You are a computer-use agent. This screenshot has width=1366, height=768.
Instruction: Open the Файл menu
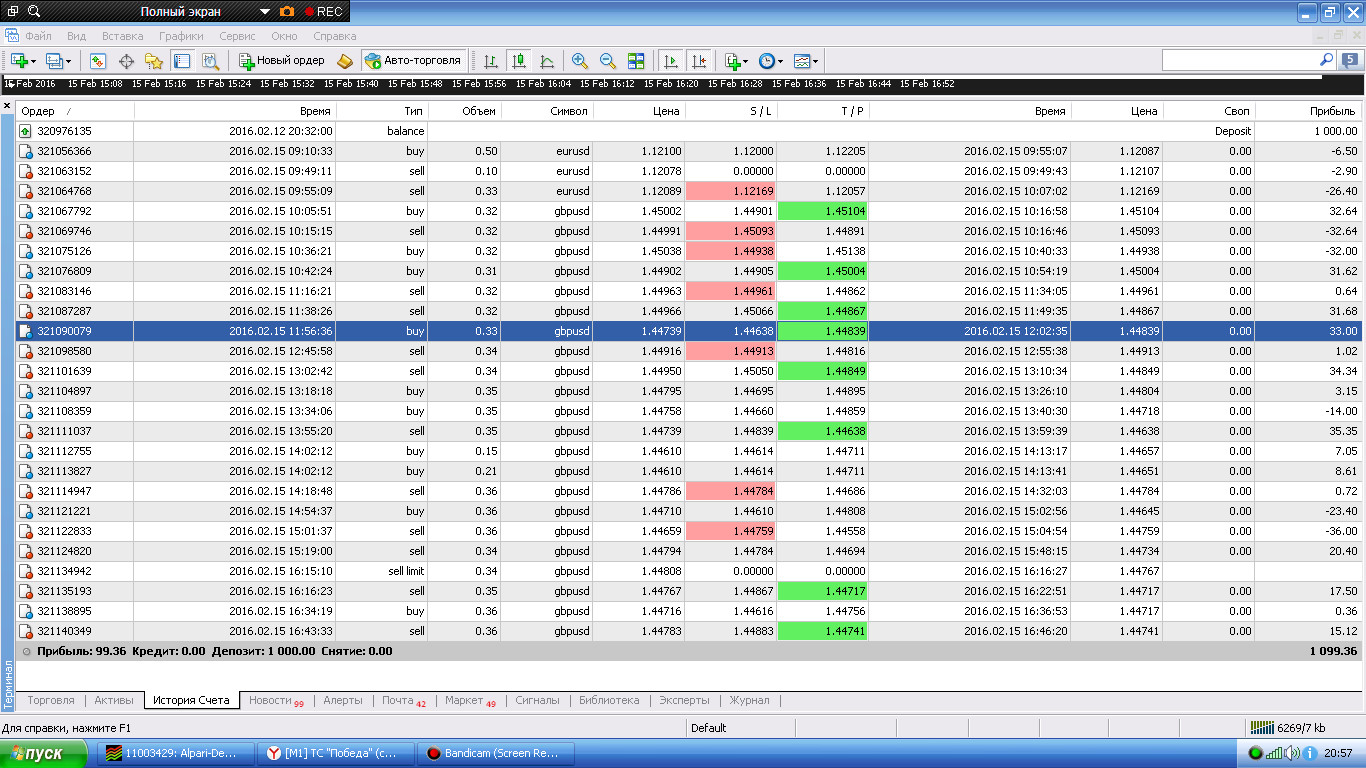39,36
